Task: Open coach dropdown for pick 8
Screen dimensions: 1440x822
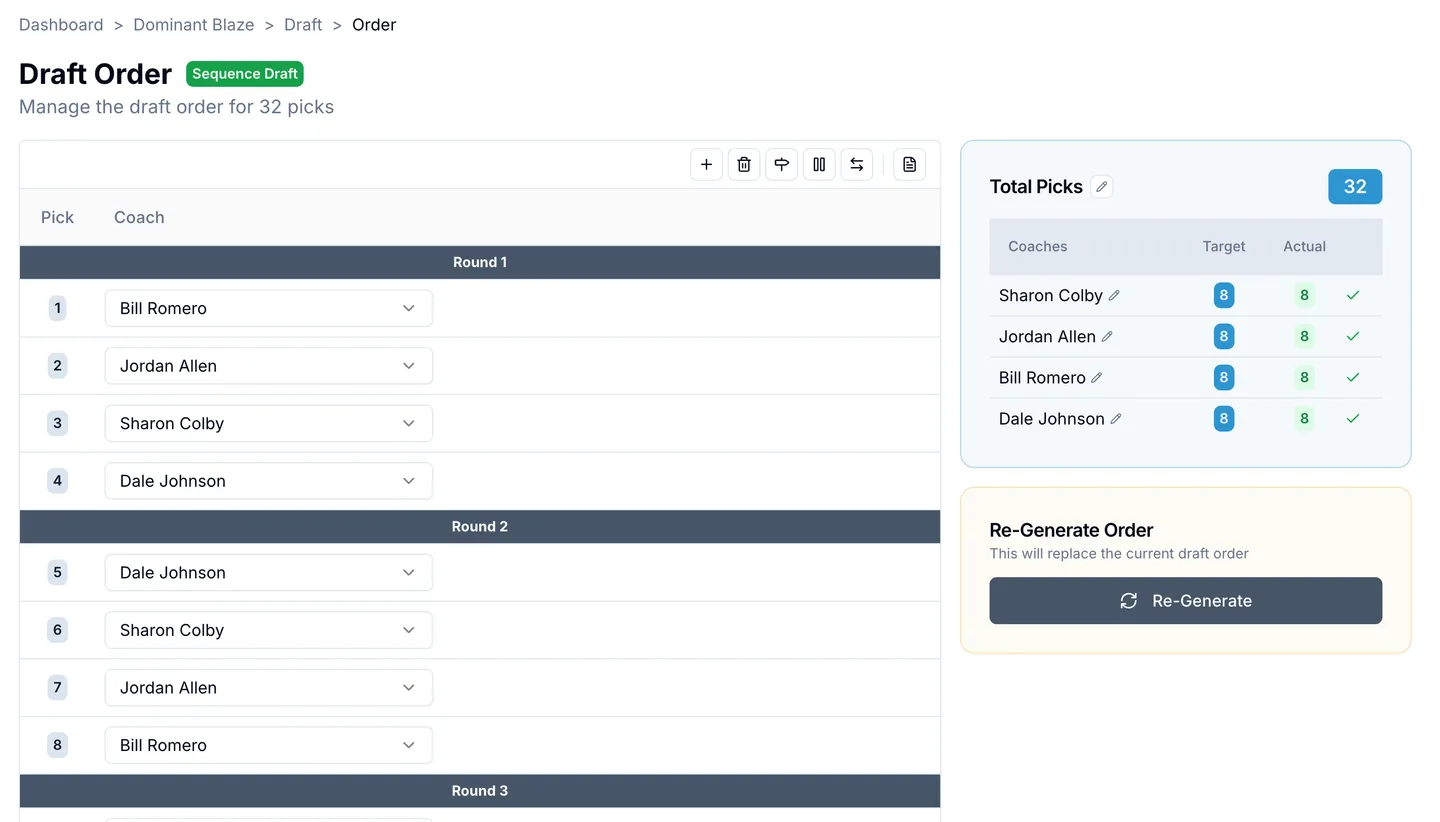Action: pos(269,745)
